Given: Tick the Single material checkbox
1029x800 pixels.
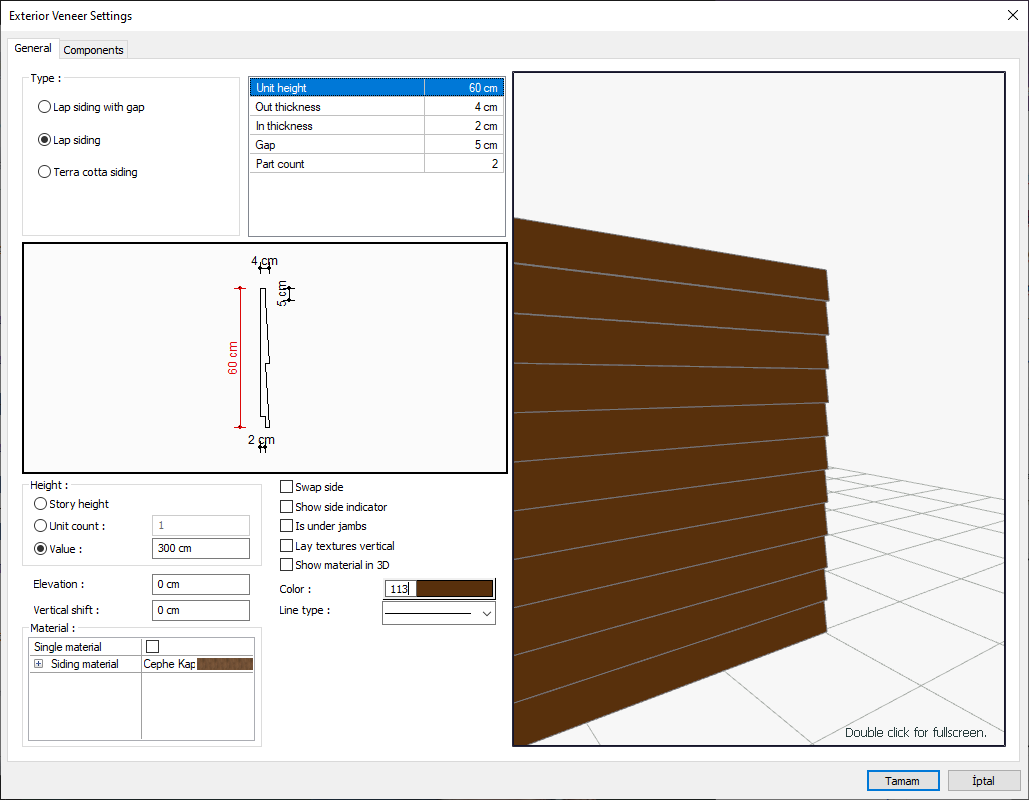Looking at the screenshot, I should coord(153,647).
